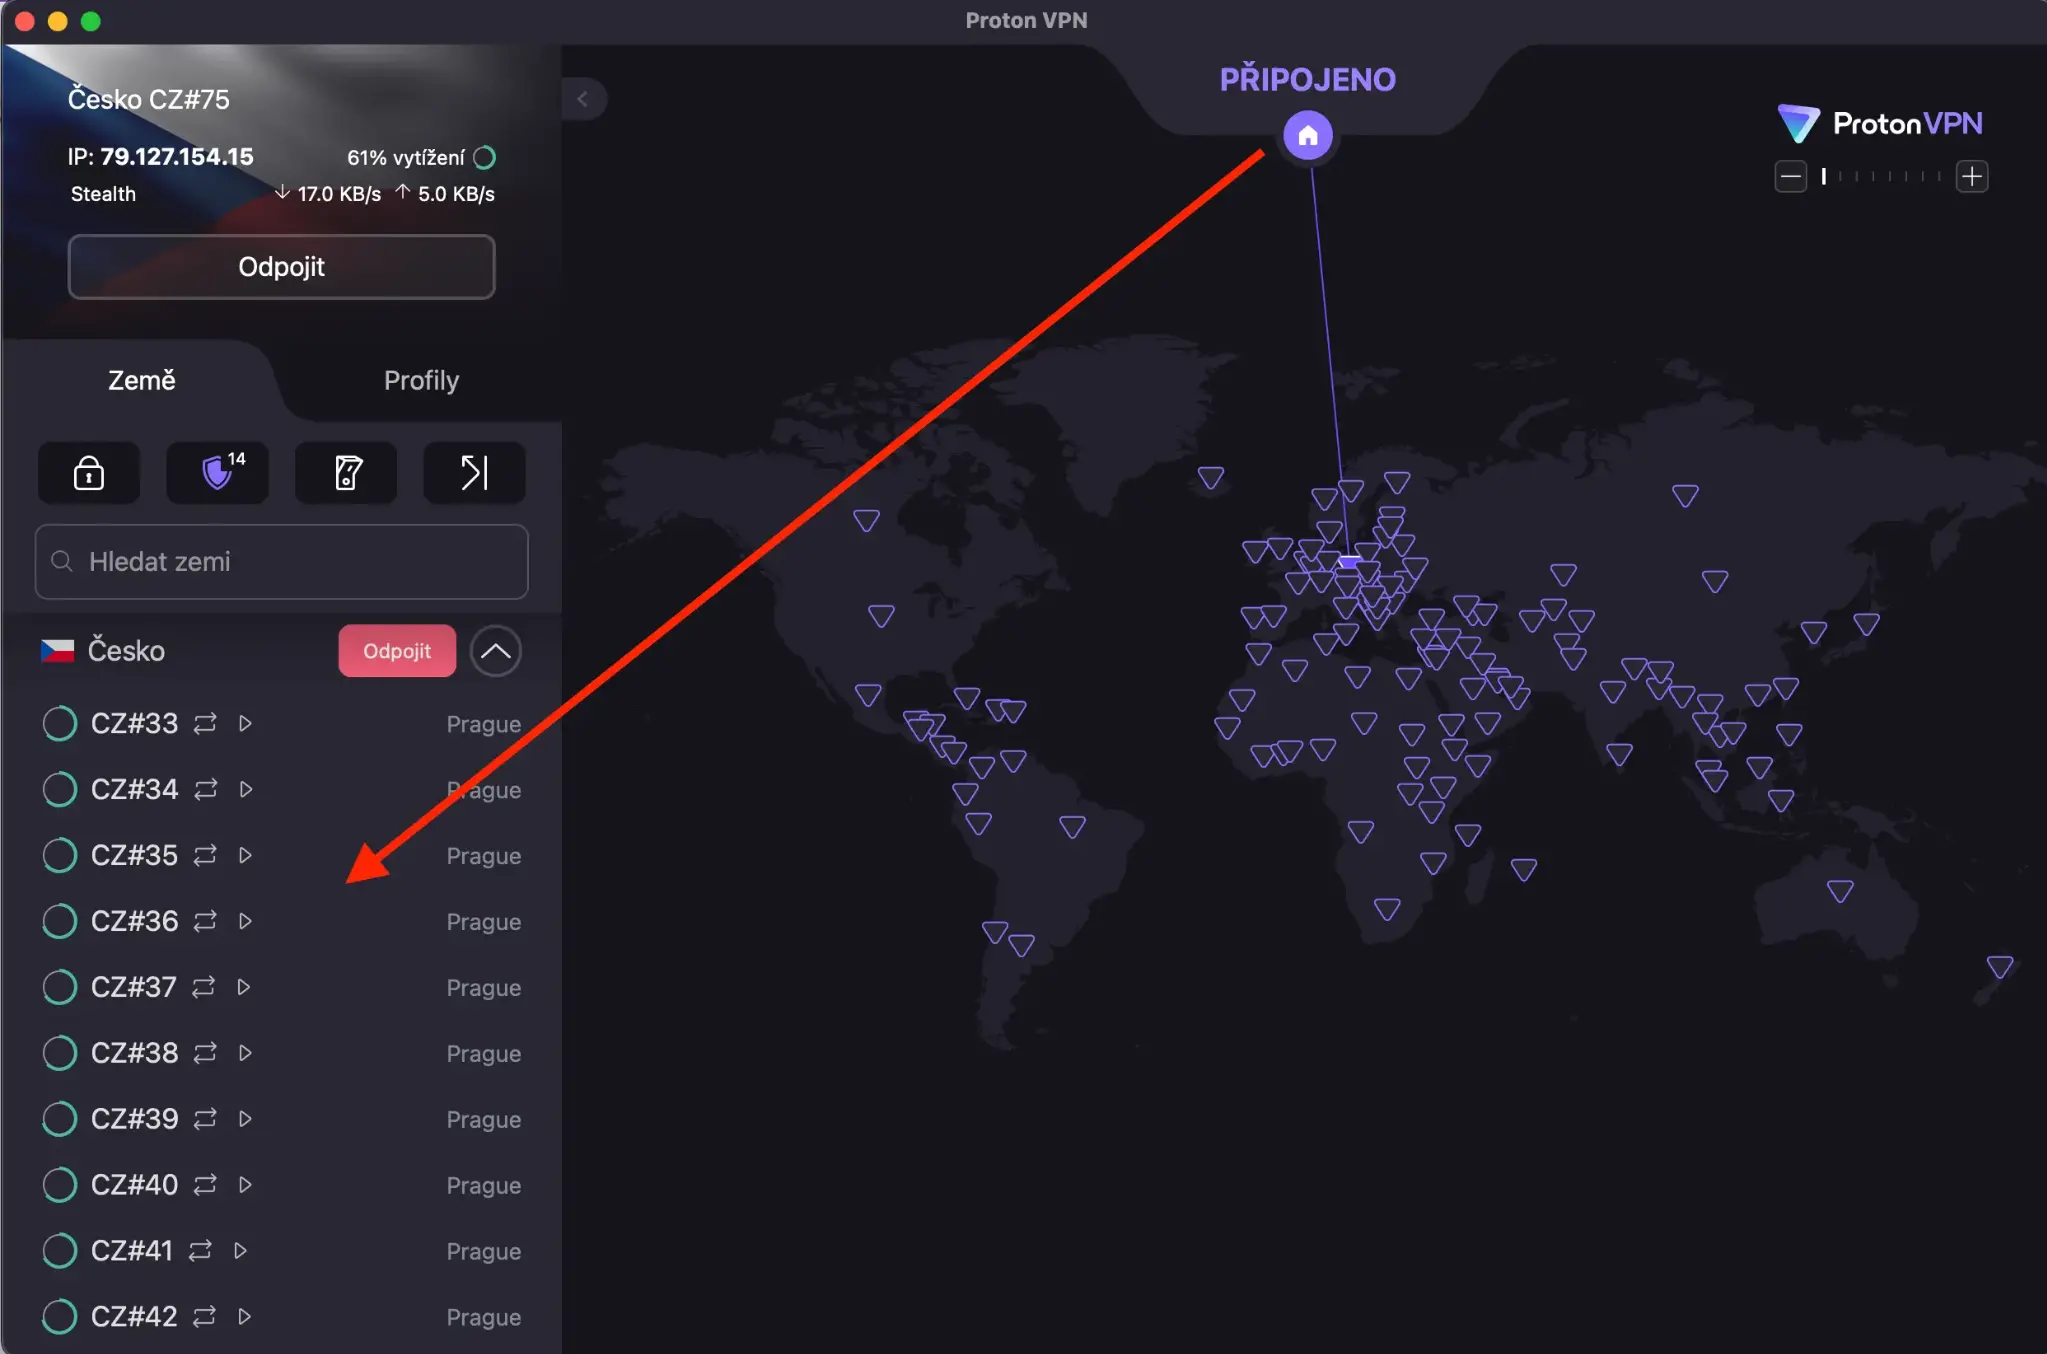
Task: Click P2P arrows icon next to CZ#33
Action: tap(205, 723)
